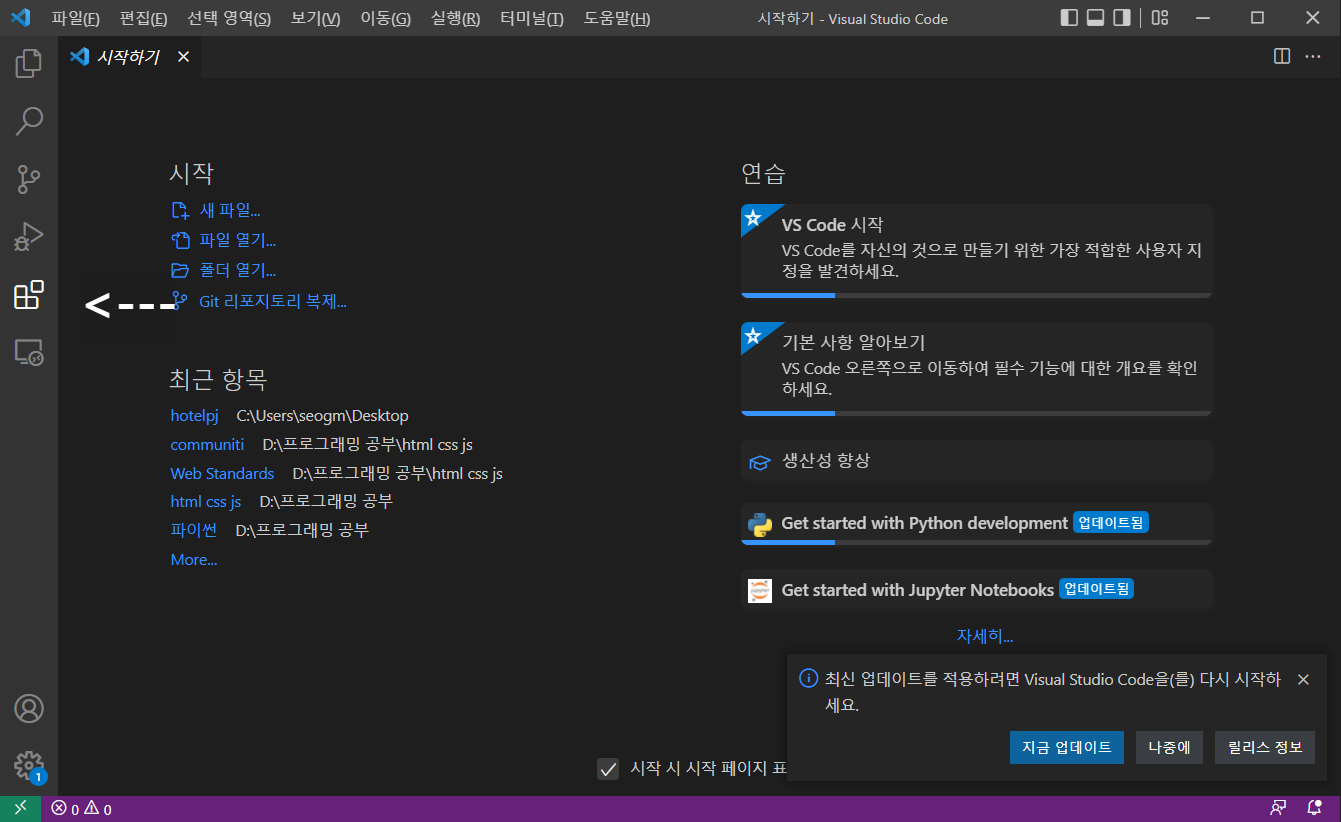The height and width of the screenshot is (822, 1341).
Task: Close the 시작하기 tab
Action: point(183,57)
